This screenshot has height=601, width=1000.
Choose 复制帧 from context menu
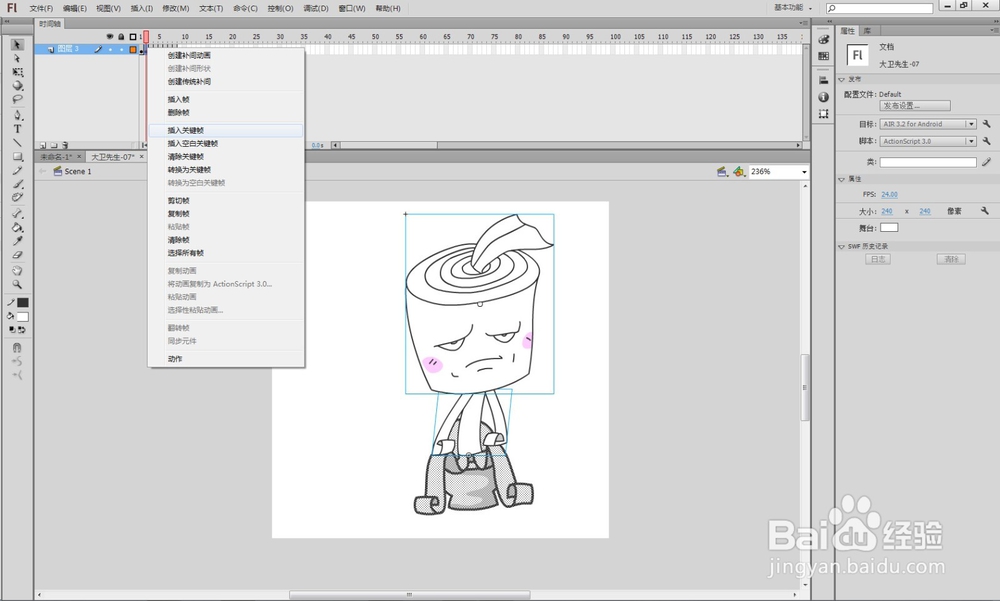pos(226,214)
